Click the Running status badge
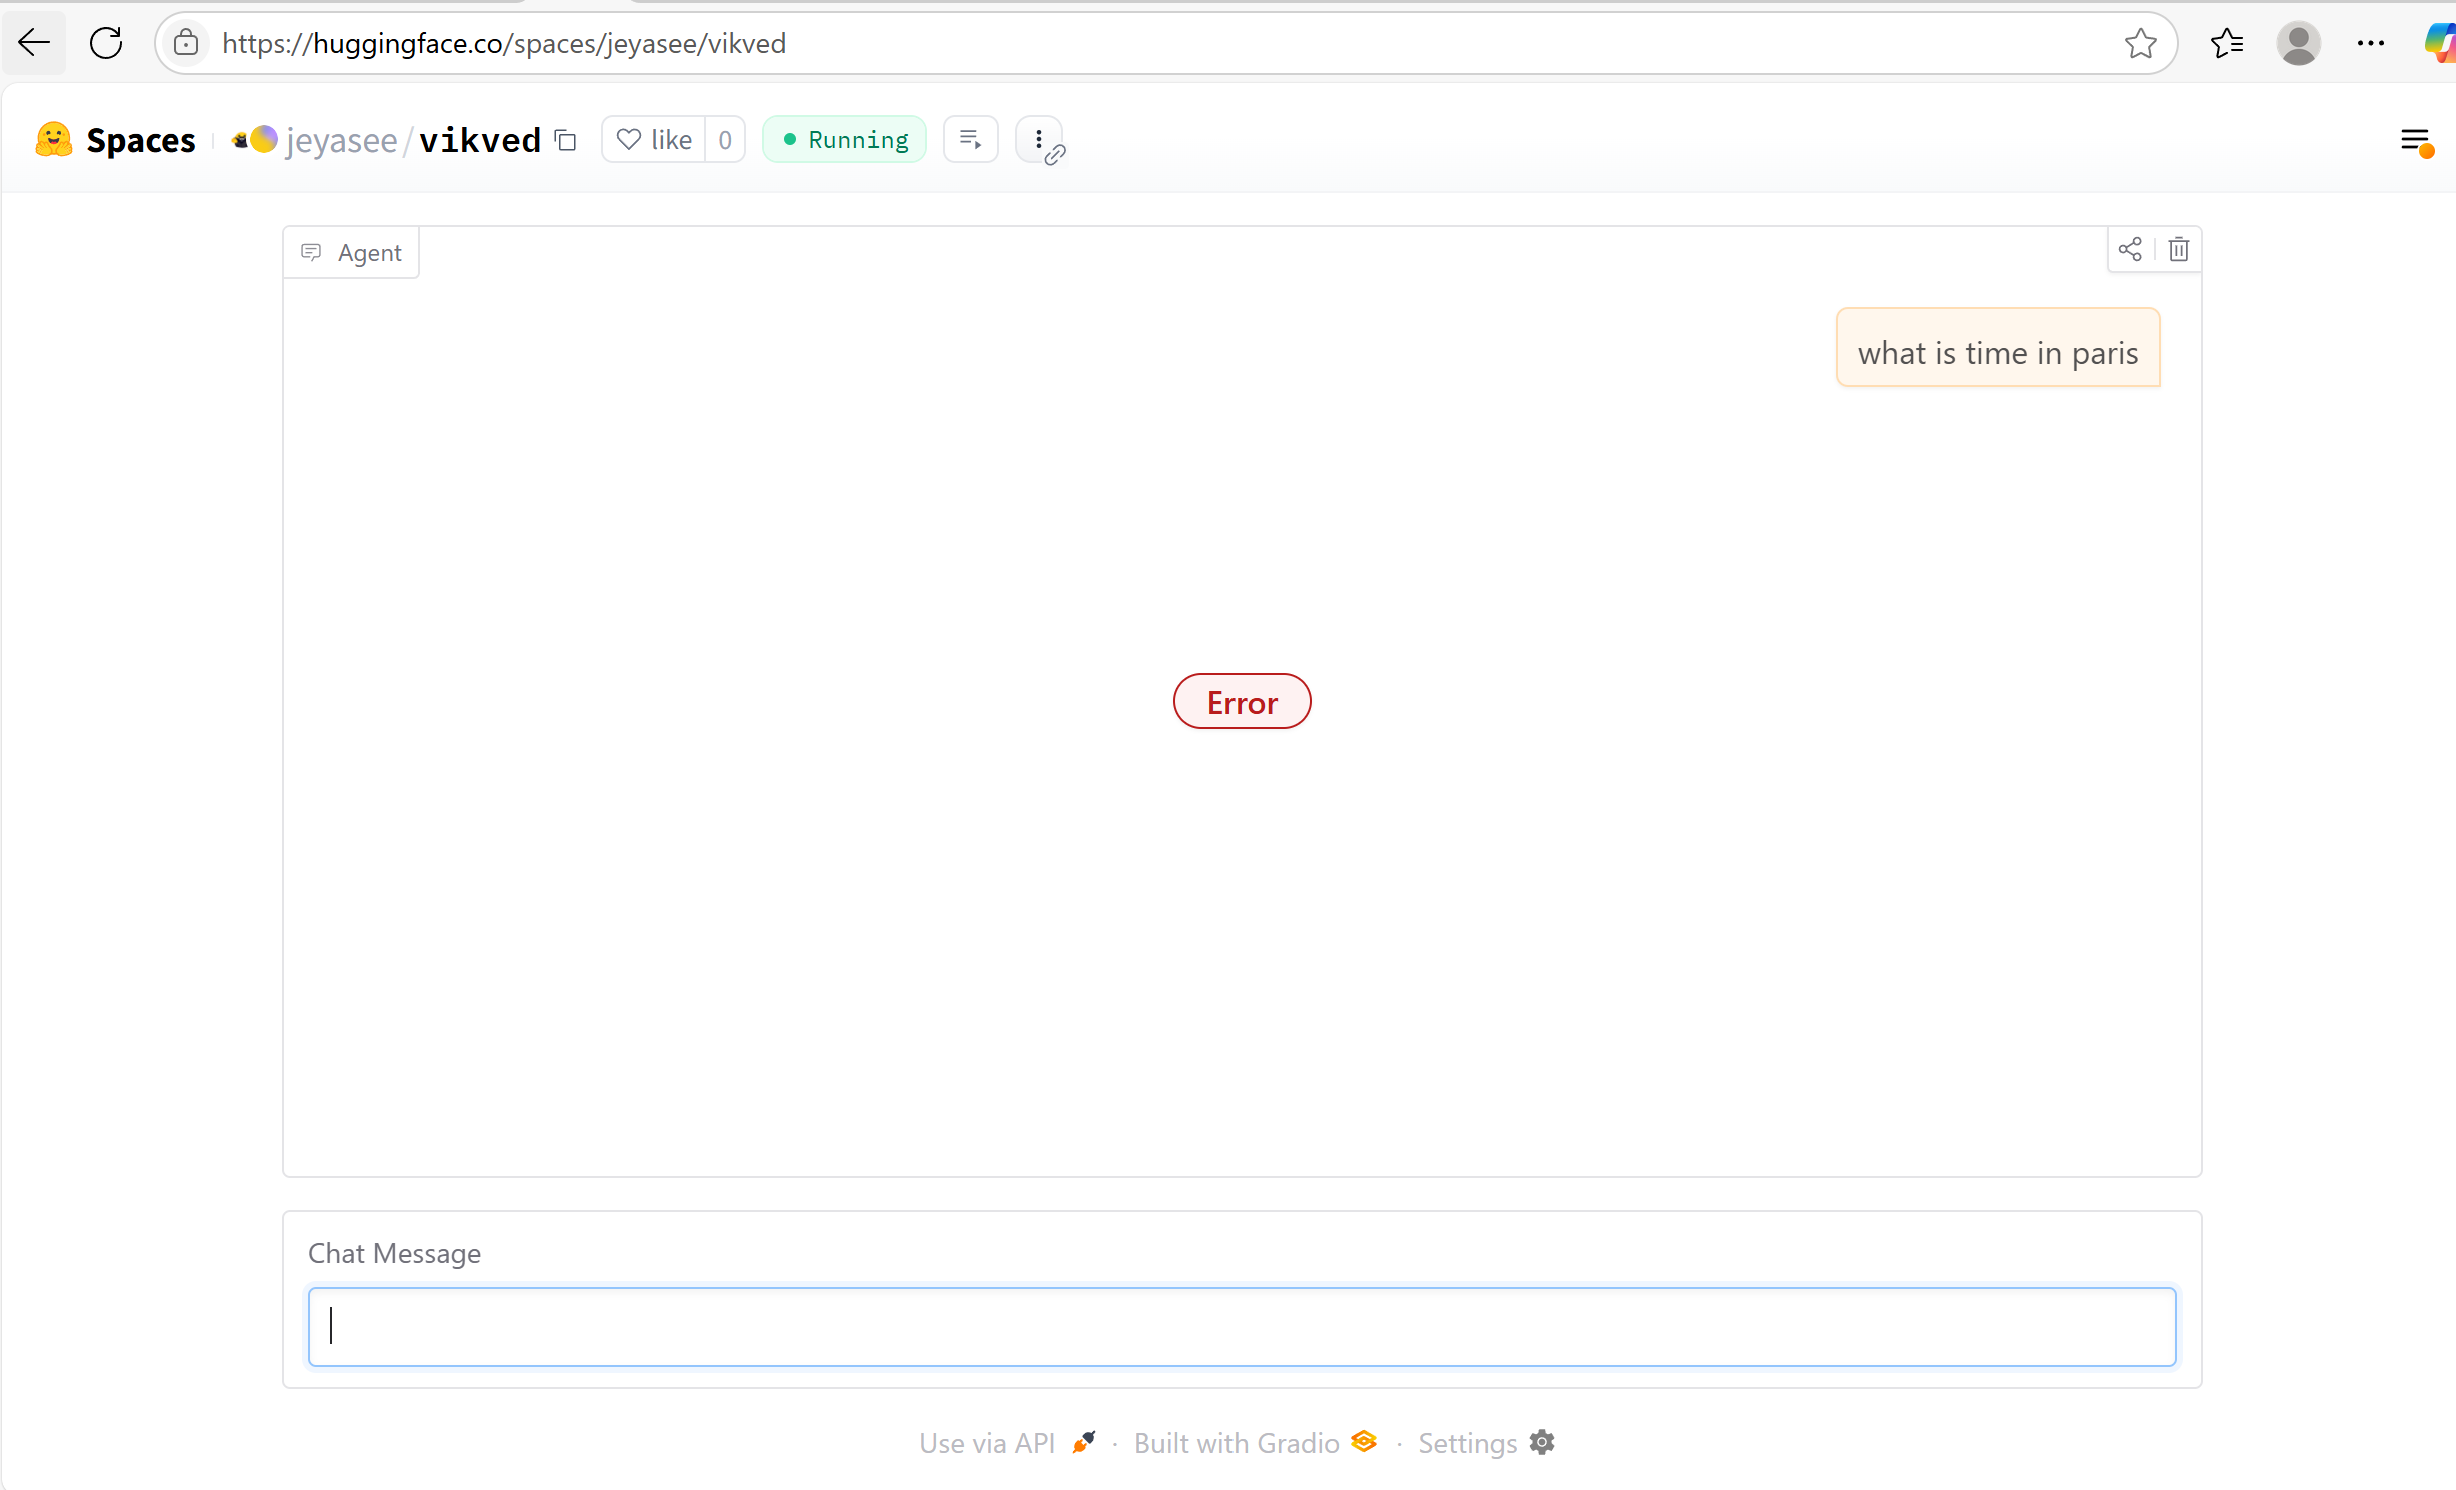The image size is (2456, 1490). click(x=844, y=139)
